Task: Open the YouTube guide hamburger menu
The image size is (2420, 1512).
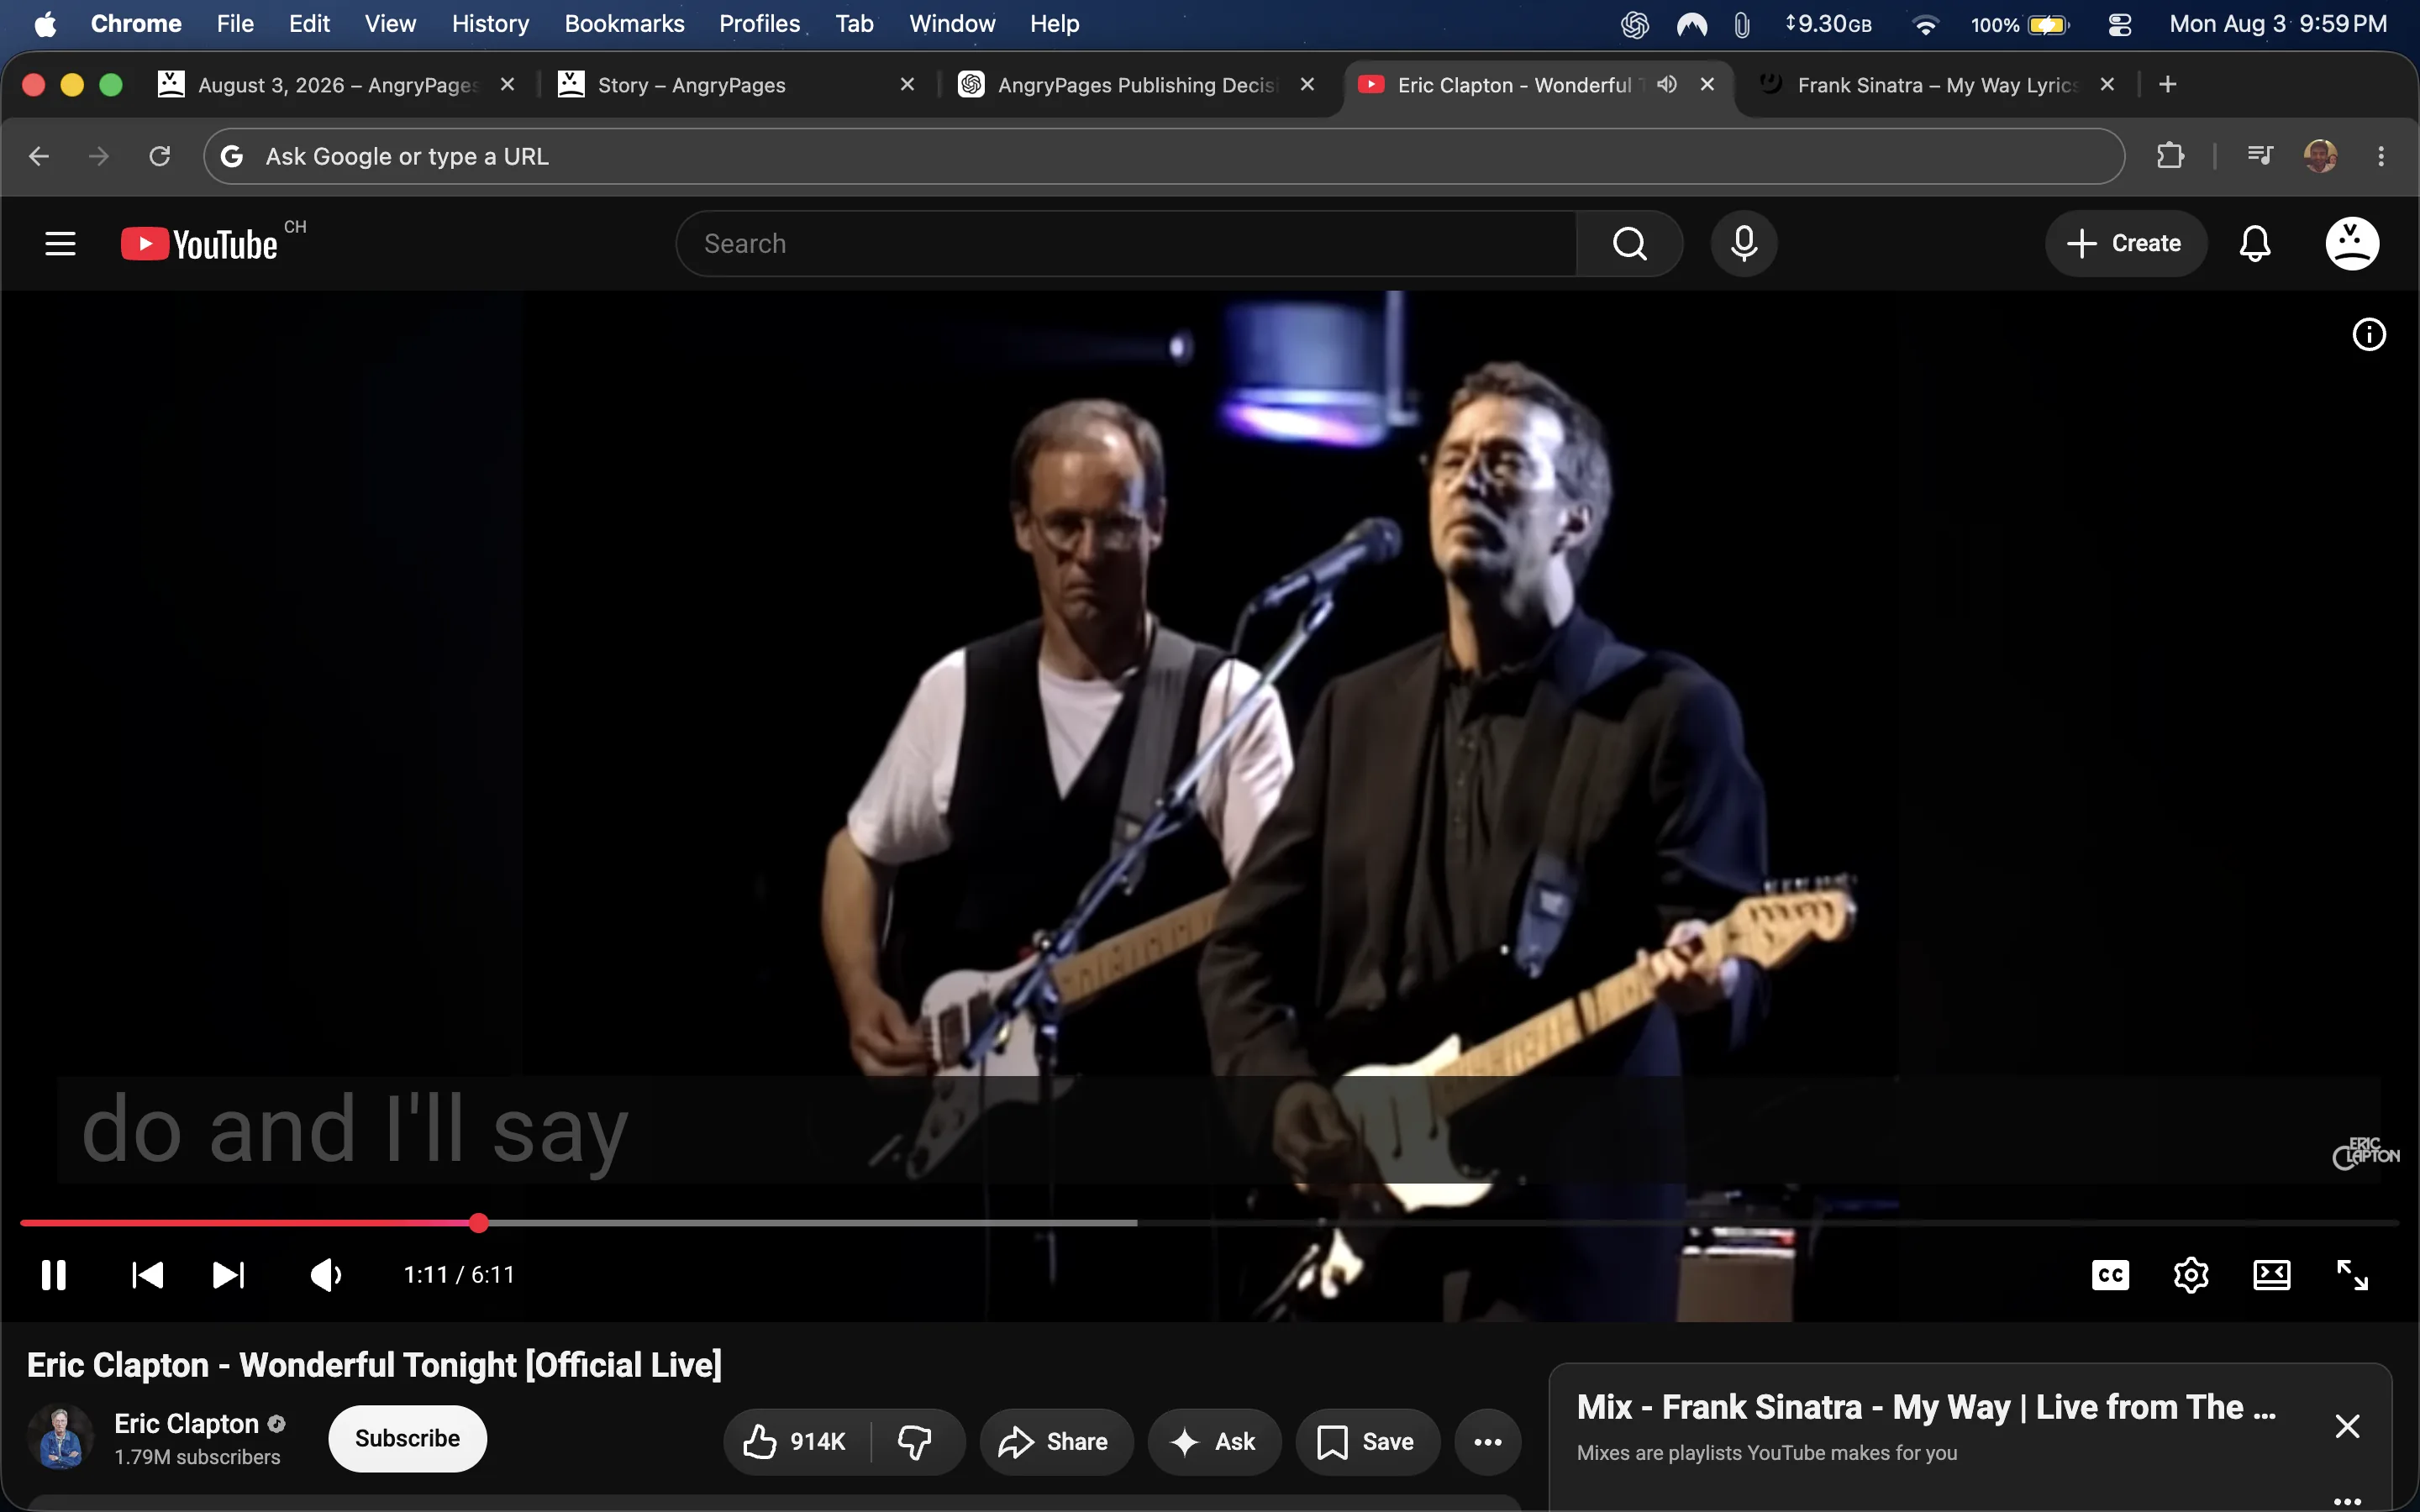Action: coord(60,243)
